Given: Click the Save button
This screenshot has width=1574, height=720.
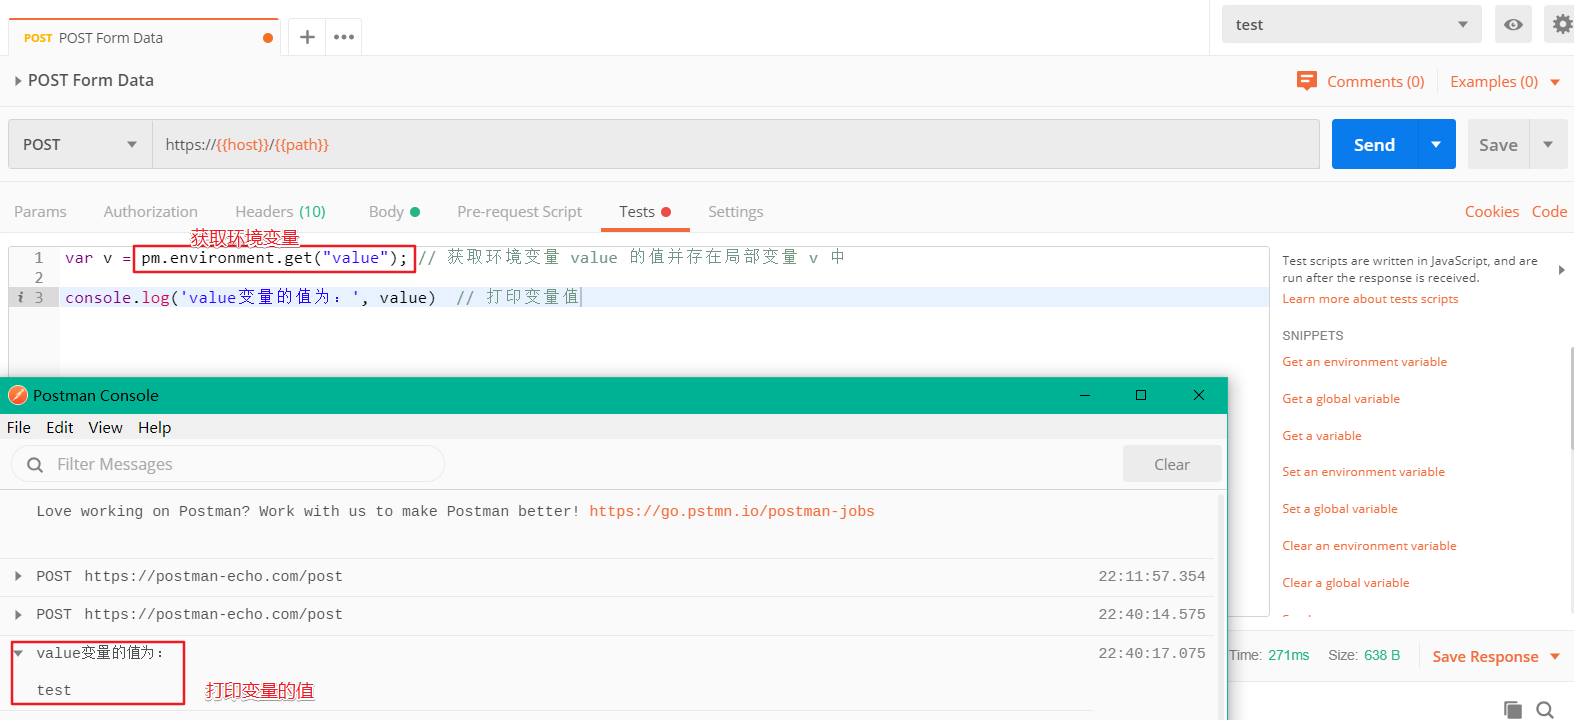Looking at the screenshot, I should click(x=1498, y=144).
